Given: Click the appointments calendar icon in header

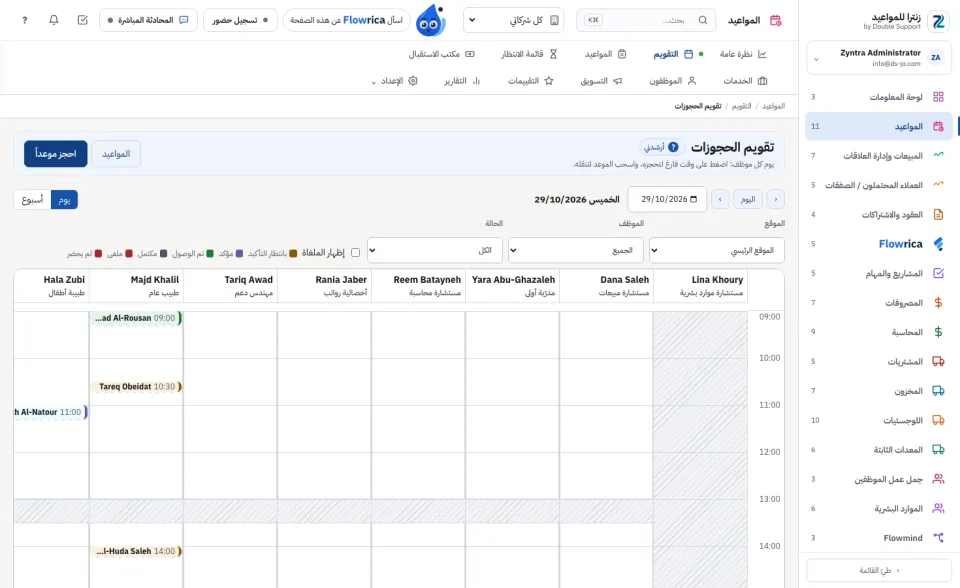Looking at the screenshot, I should (775, 20).
